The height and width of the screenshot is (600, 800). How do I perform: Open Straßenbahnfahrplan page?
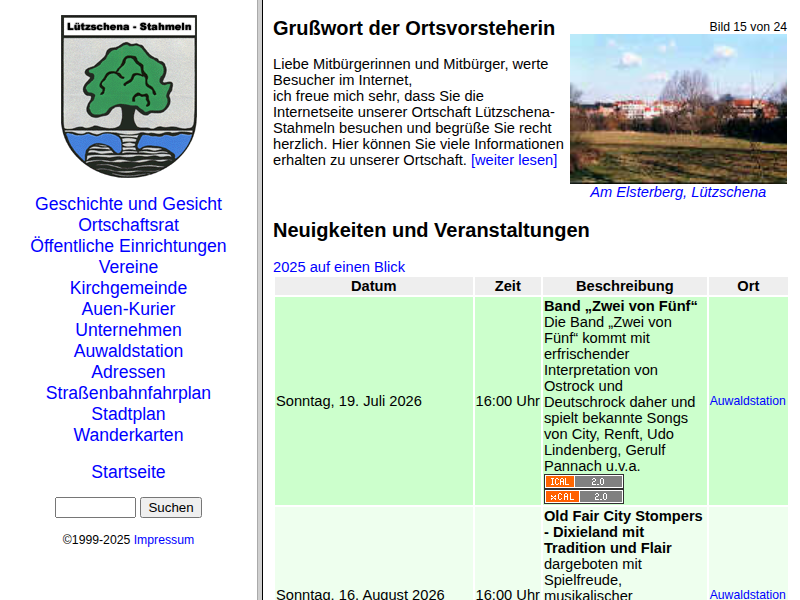pos(129,393)
